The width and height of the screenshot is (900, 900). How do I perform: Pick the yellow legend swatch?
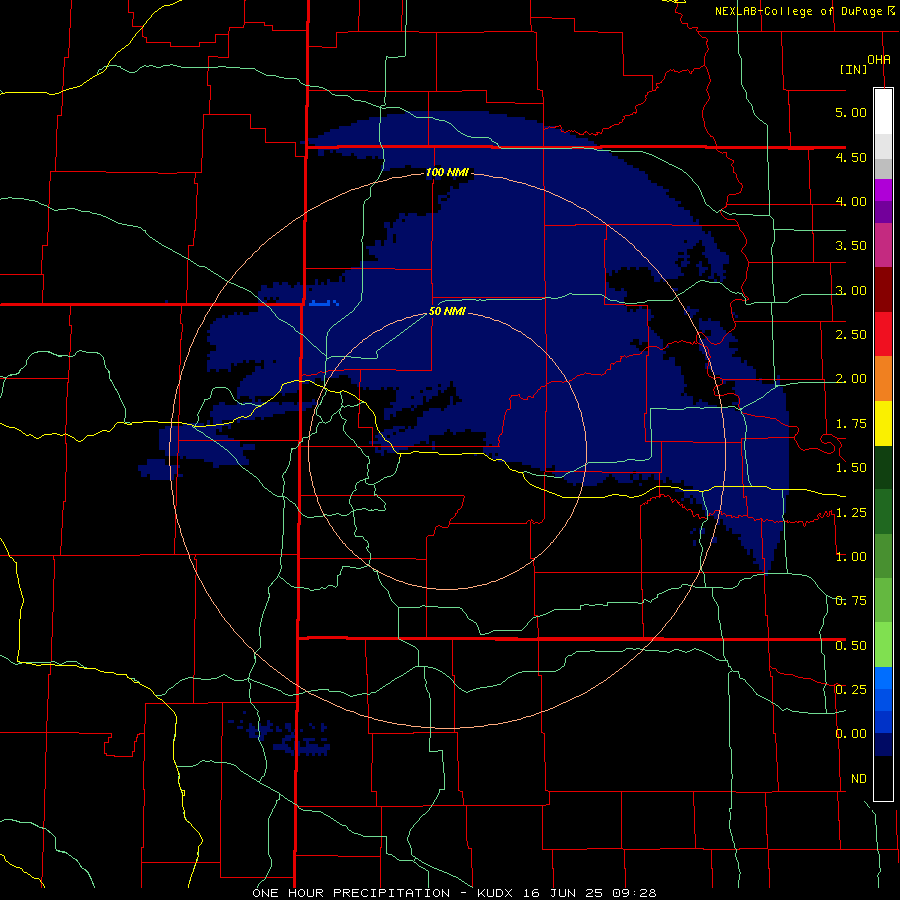click(x=883, y=423)
